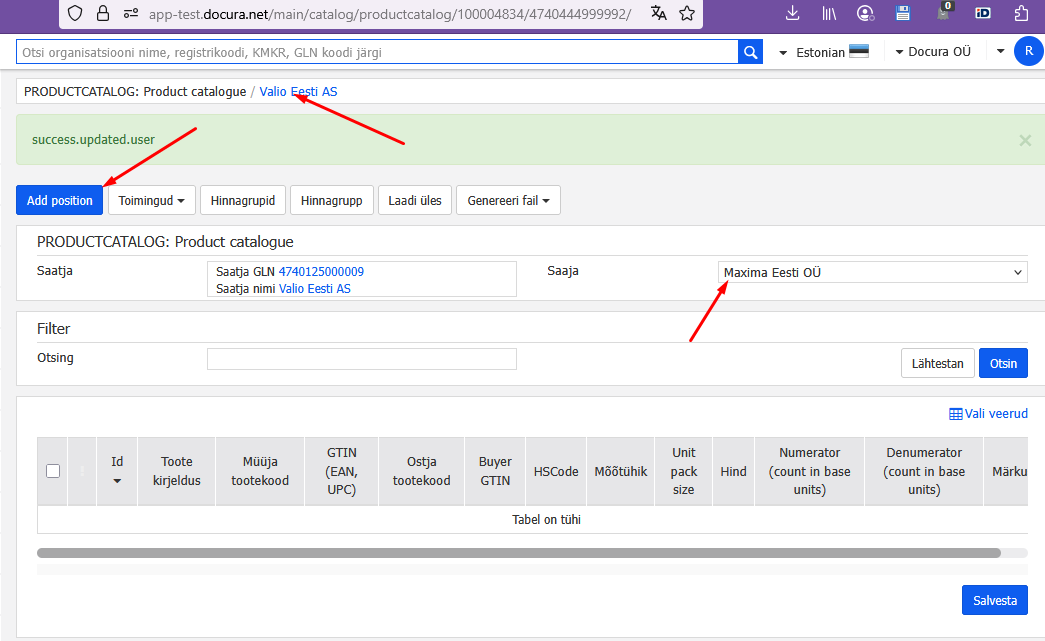The image size is (1045, 641).
Task: Click the HSCode column header
Action: point(556,471)
